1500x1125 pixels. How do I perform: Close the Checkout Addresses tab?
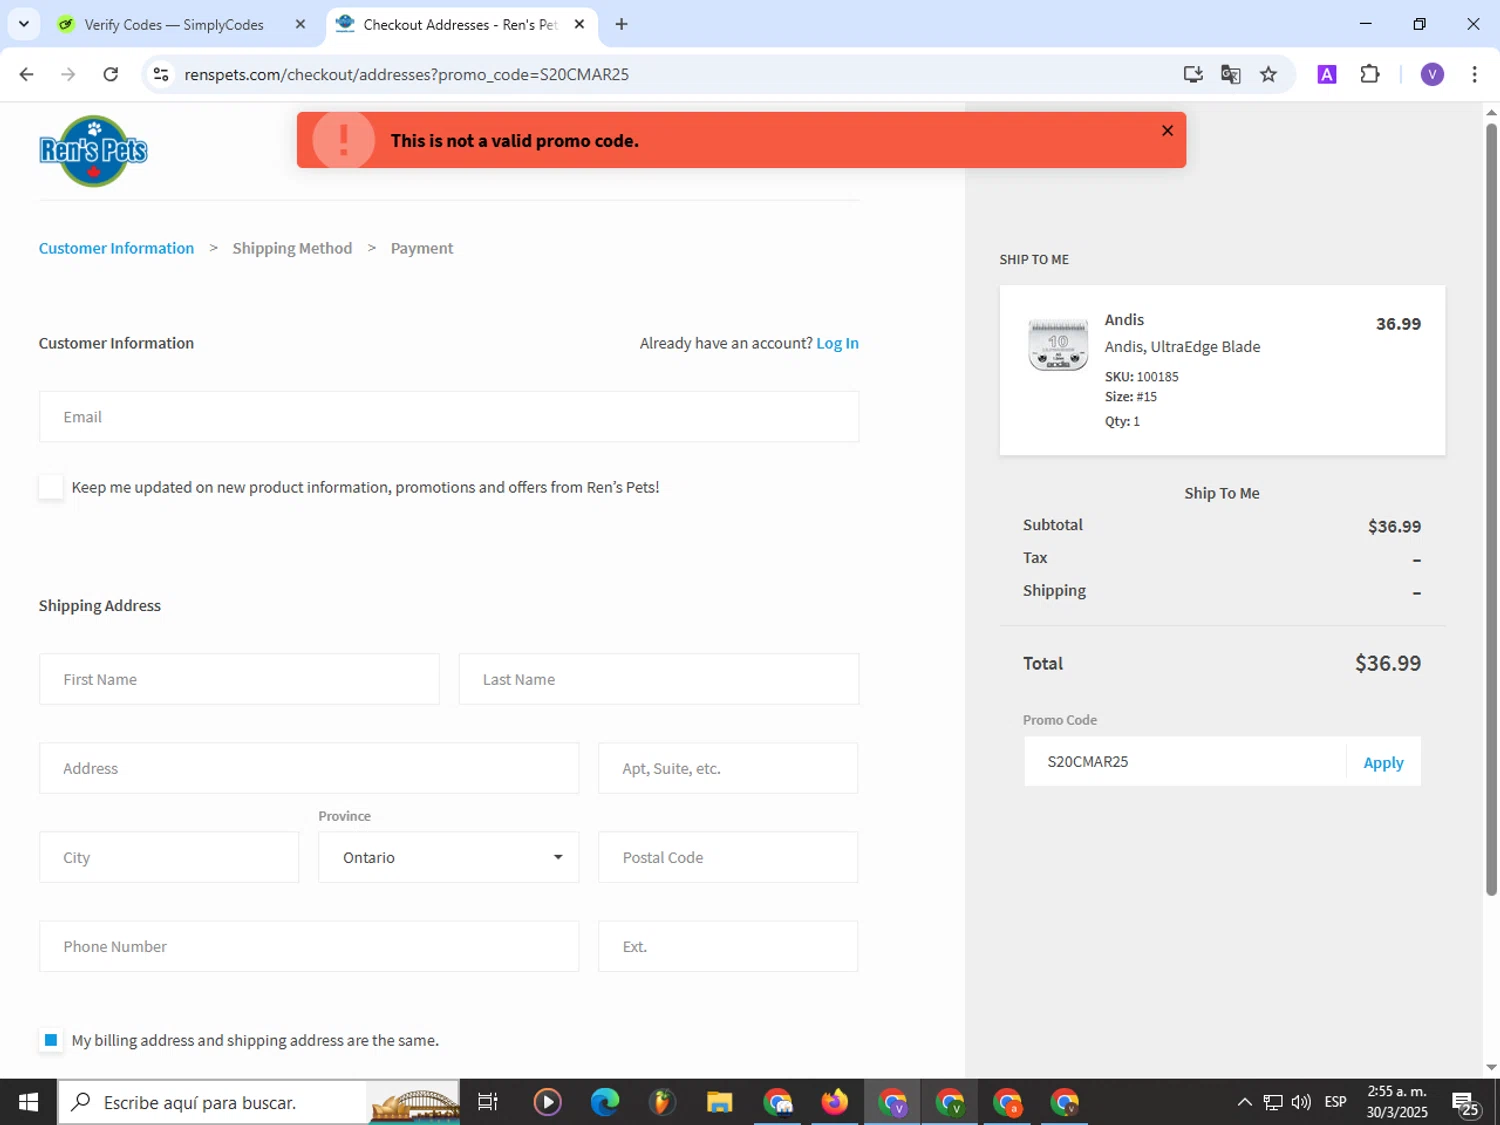pos(579,25)
